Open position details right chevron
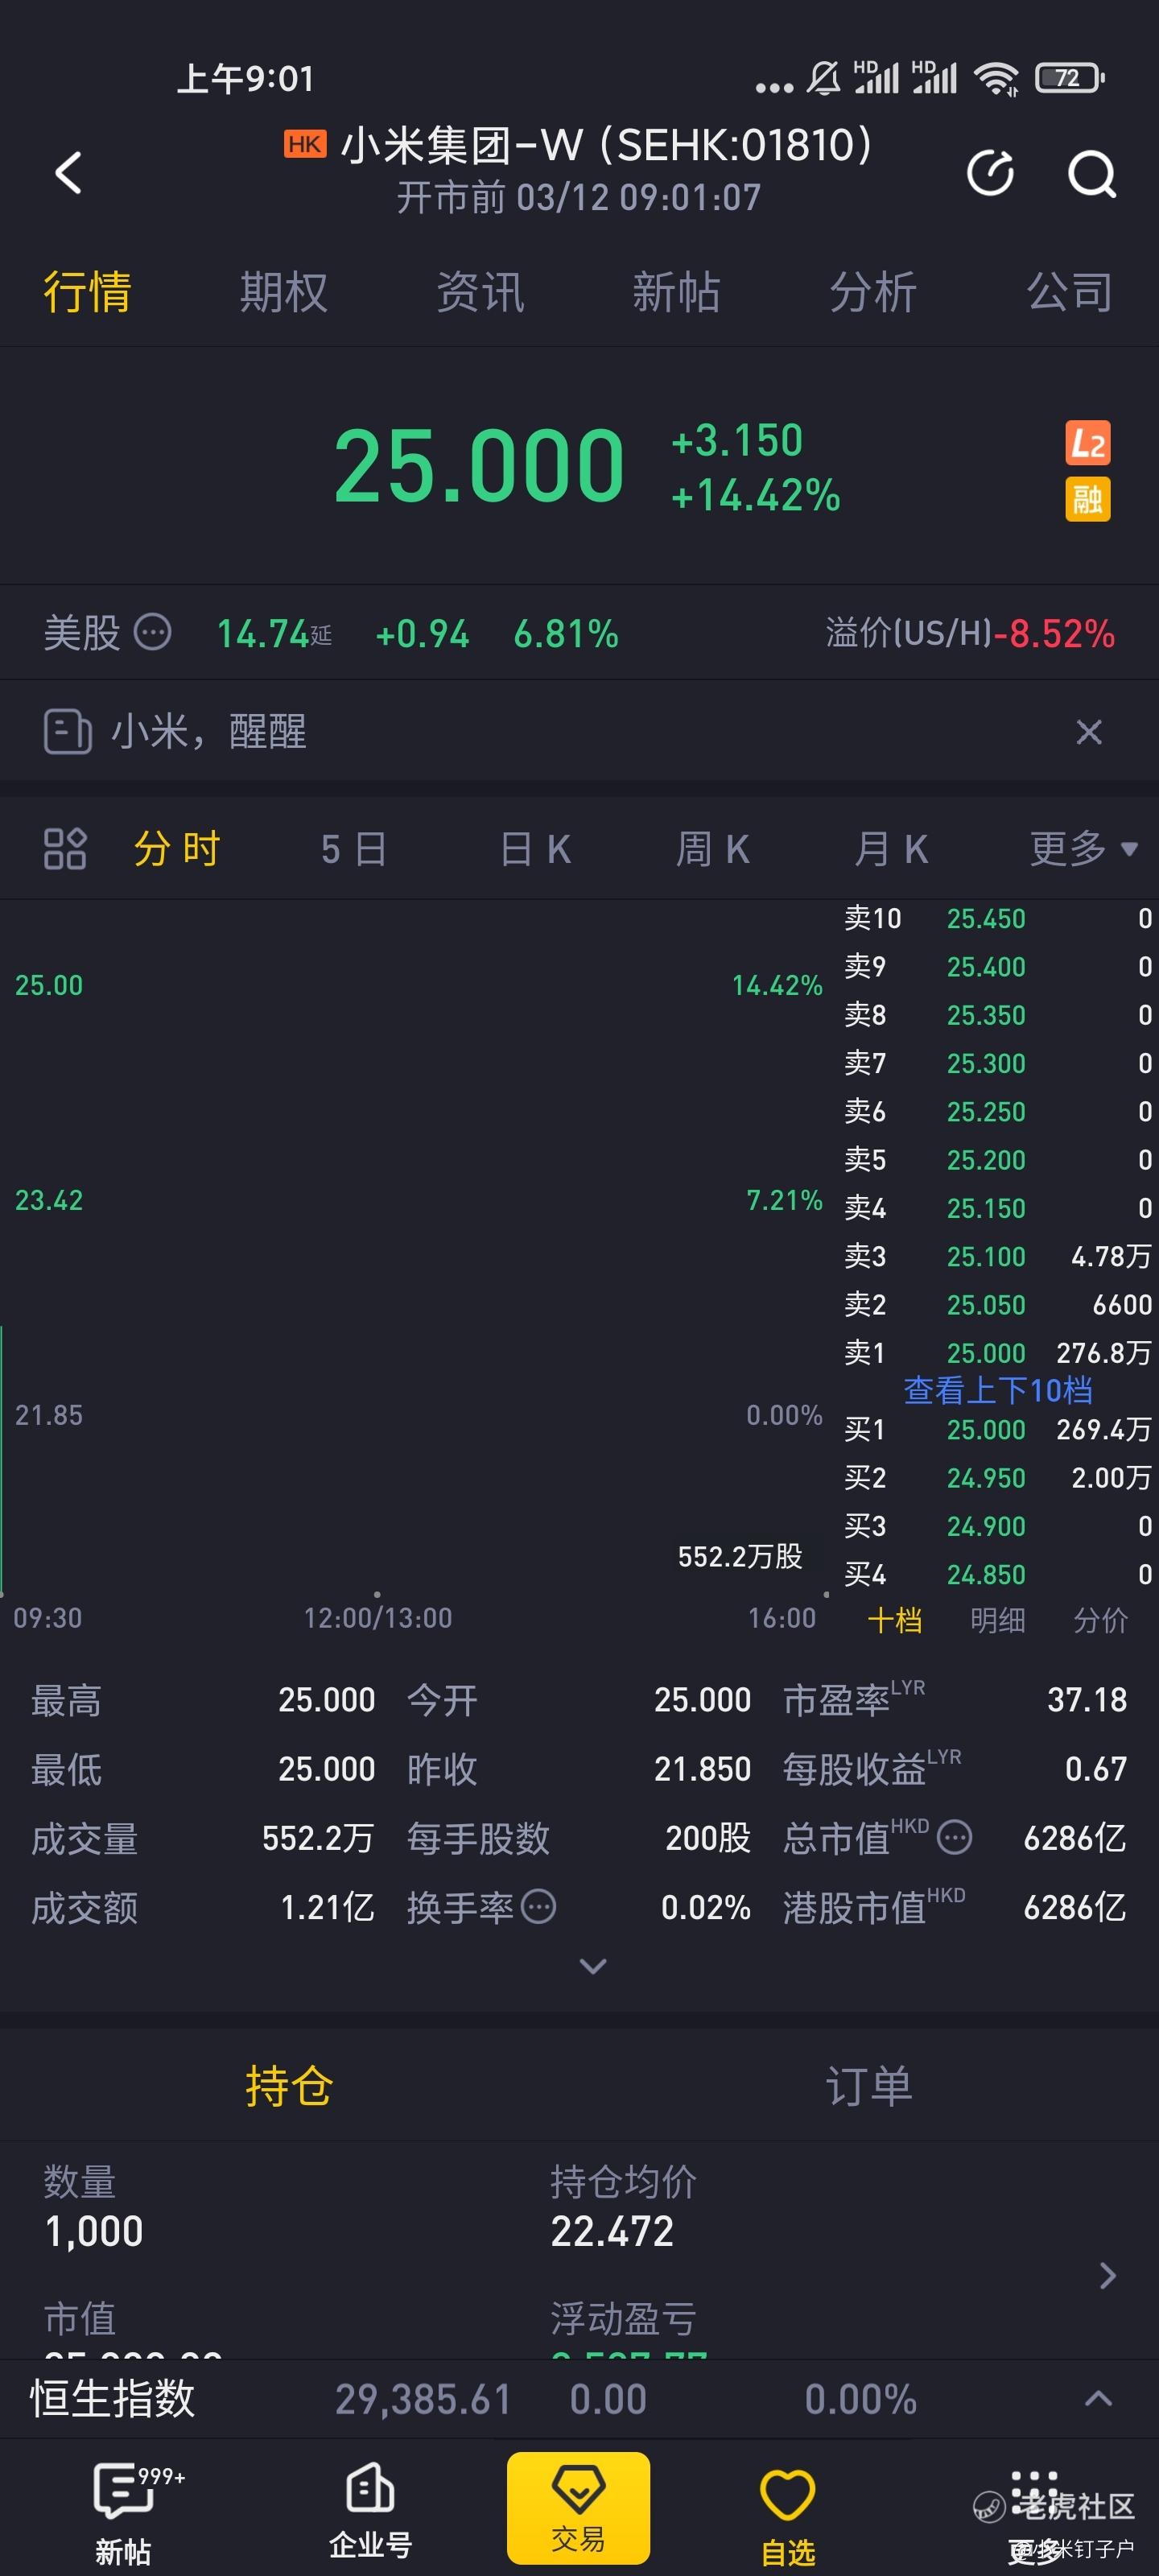Image resolution: width=1159 pixels, height=2576 pixels. click(x=1107, y=2276)
